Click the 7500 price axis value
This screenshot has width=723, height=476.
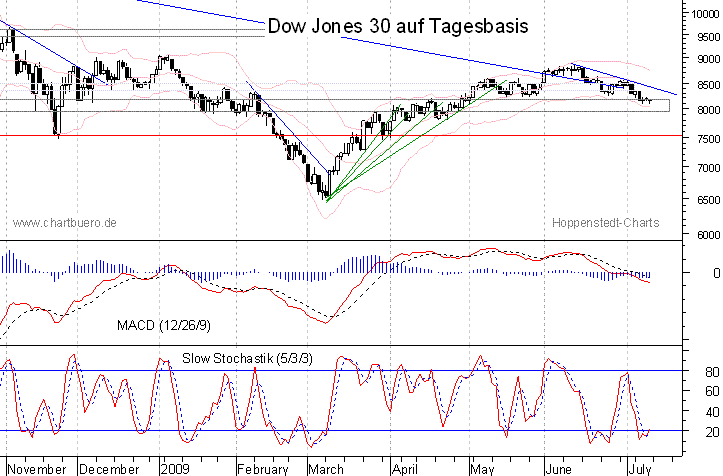pos(709,139)
